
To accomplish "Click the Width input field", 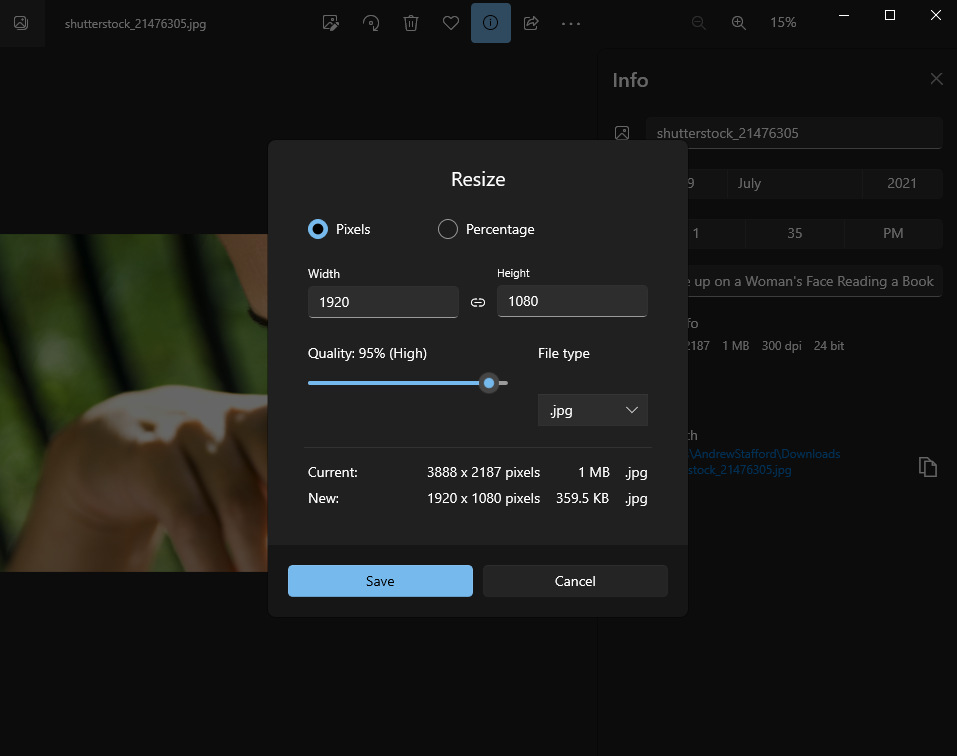I will click(x=383, y=301).
